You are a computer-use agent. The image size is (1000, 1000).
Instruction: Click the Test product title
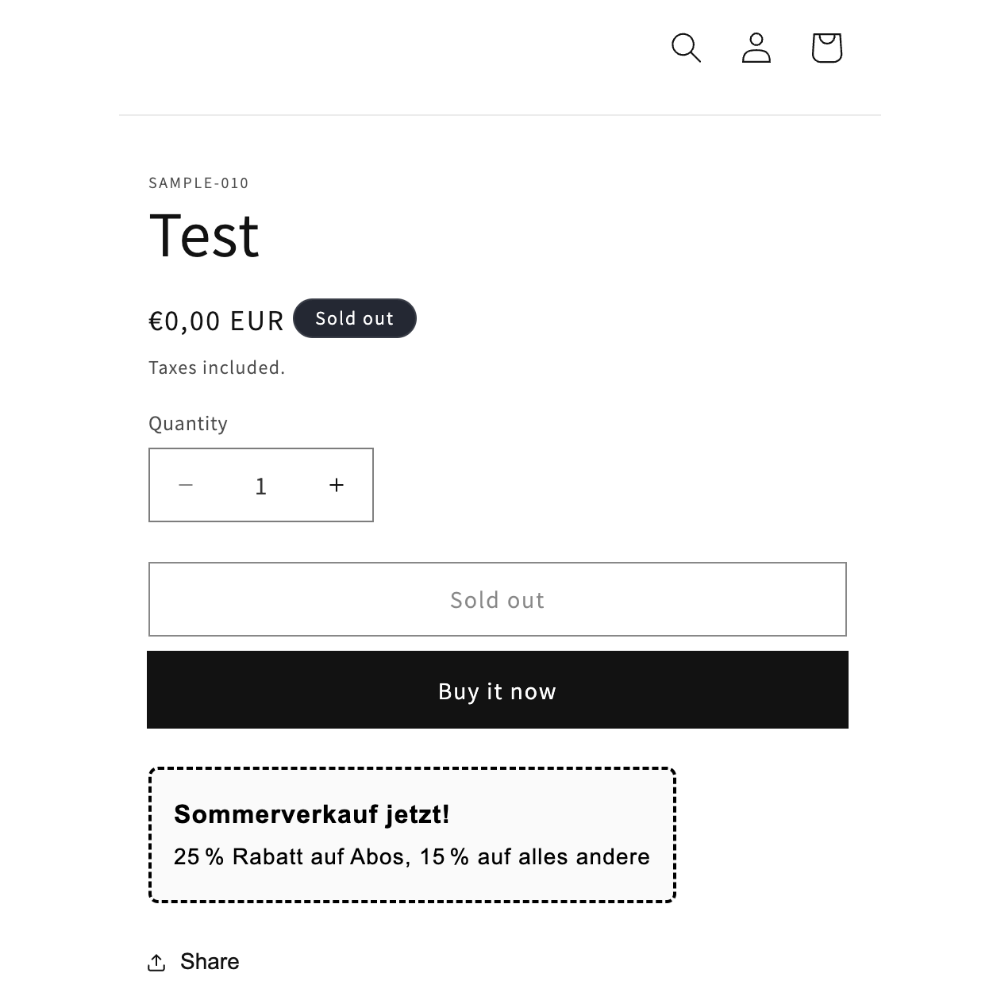[204, 236]
